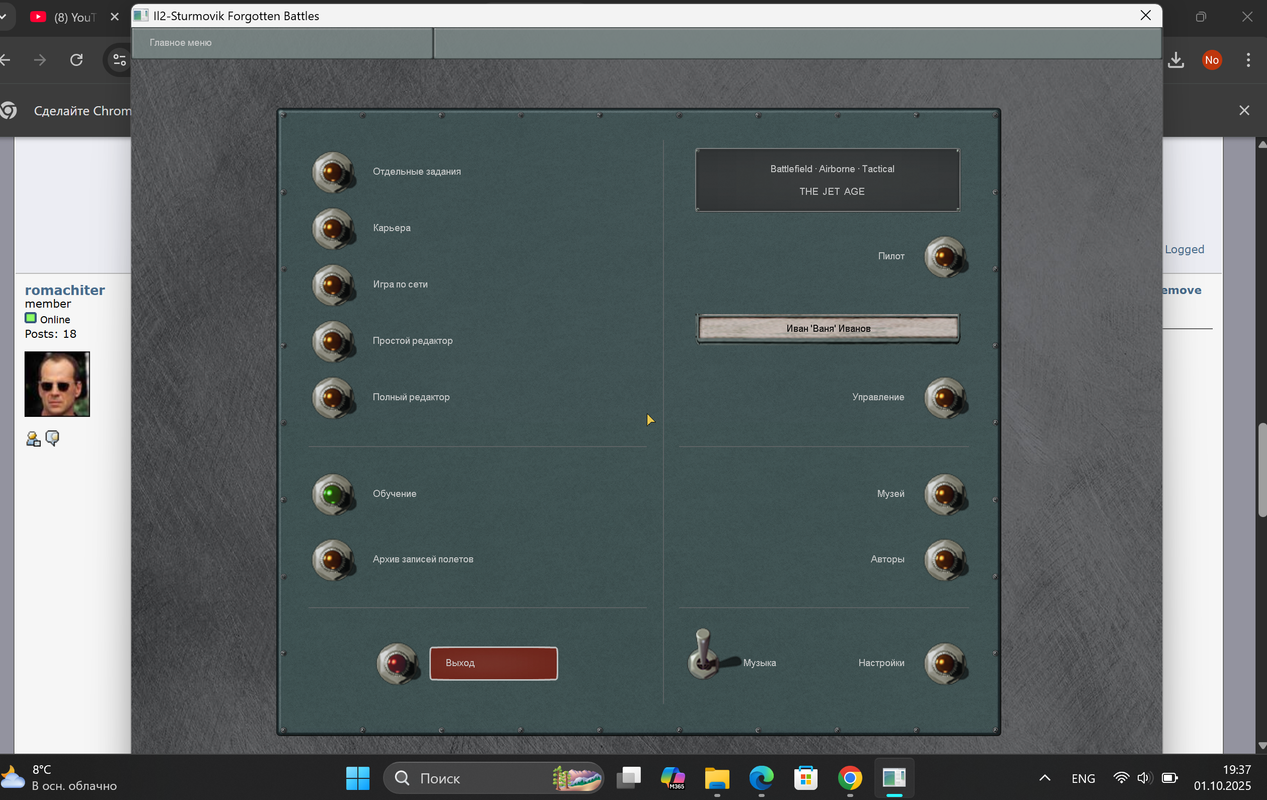Show Авторы with its round button
This screenshot has height=800, width=1267.
[945, 560]
